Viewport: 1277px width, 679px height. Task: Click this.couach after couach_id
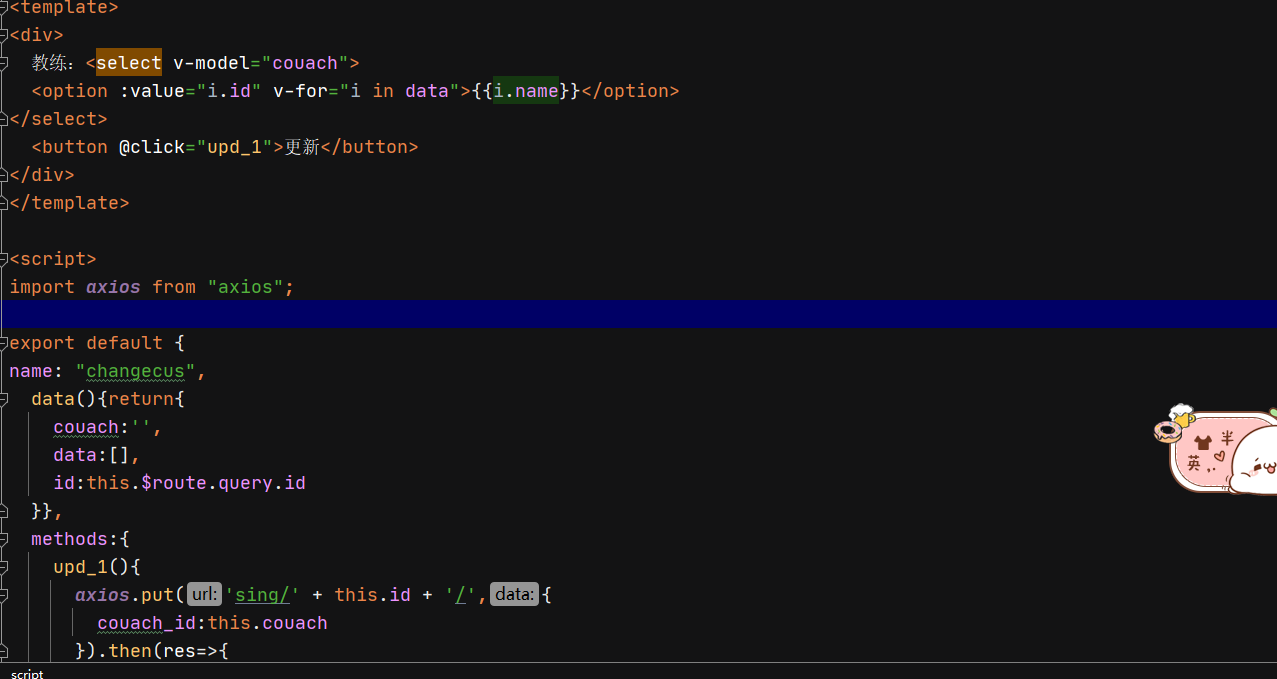tap(268, 623)
